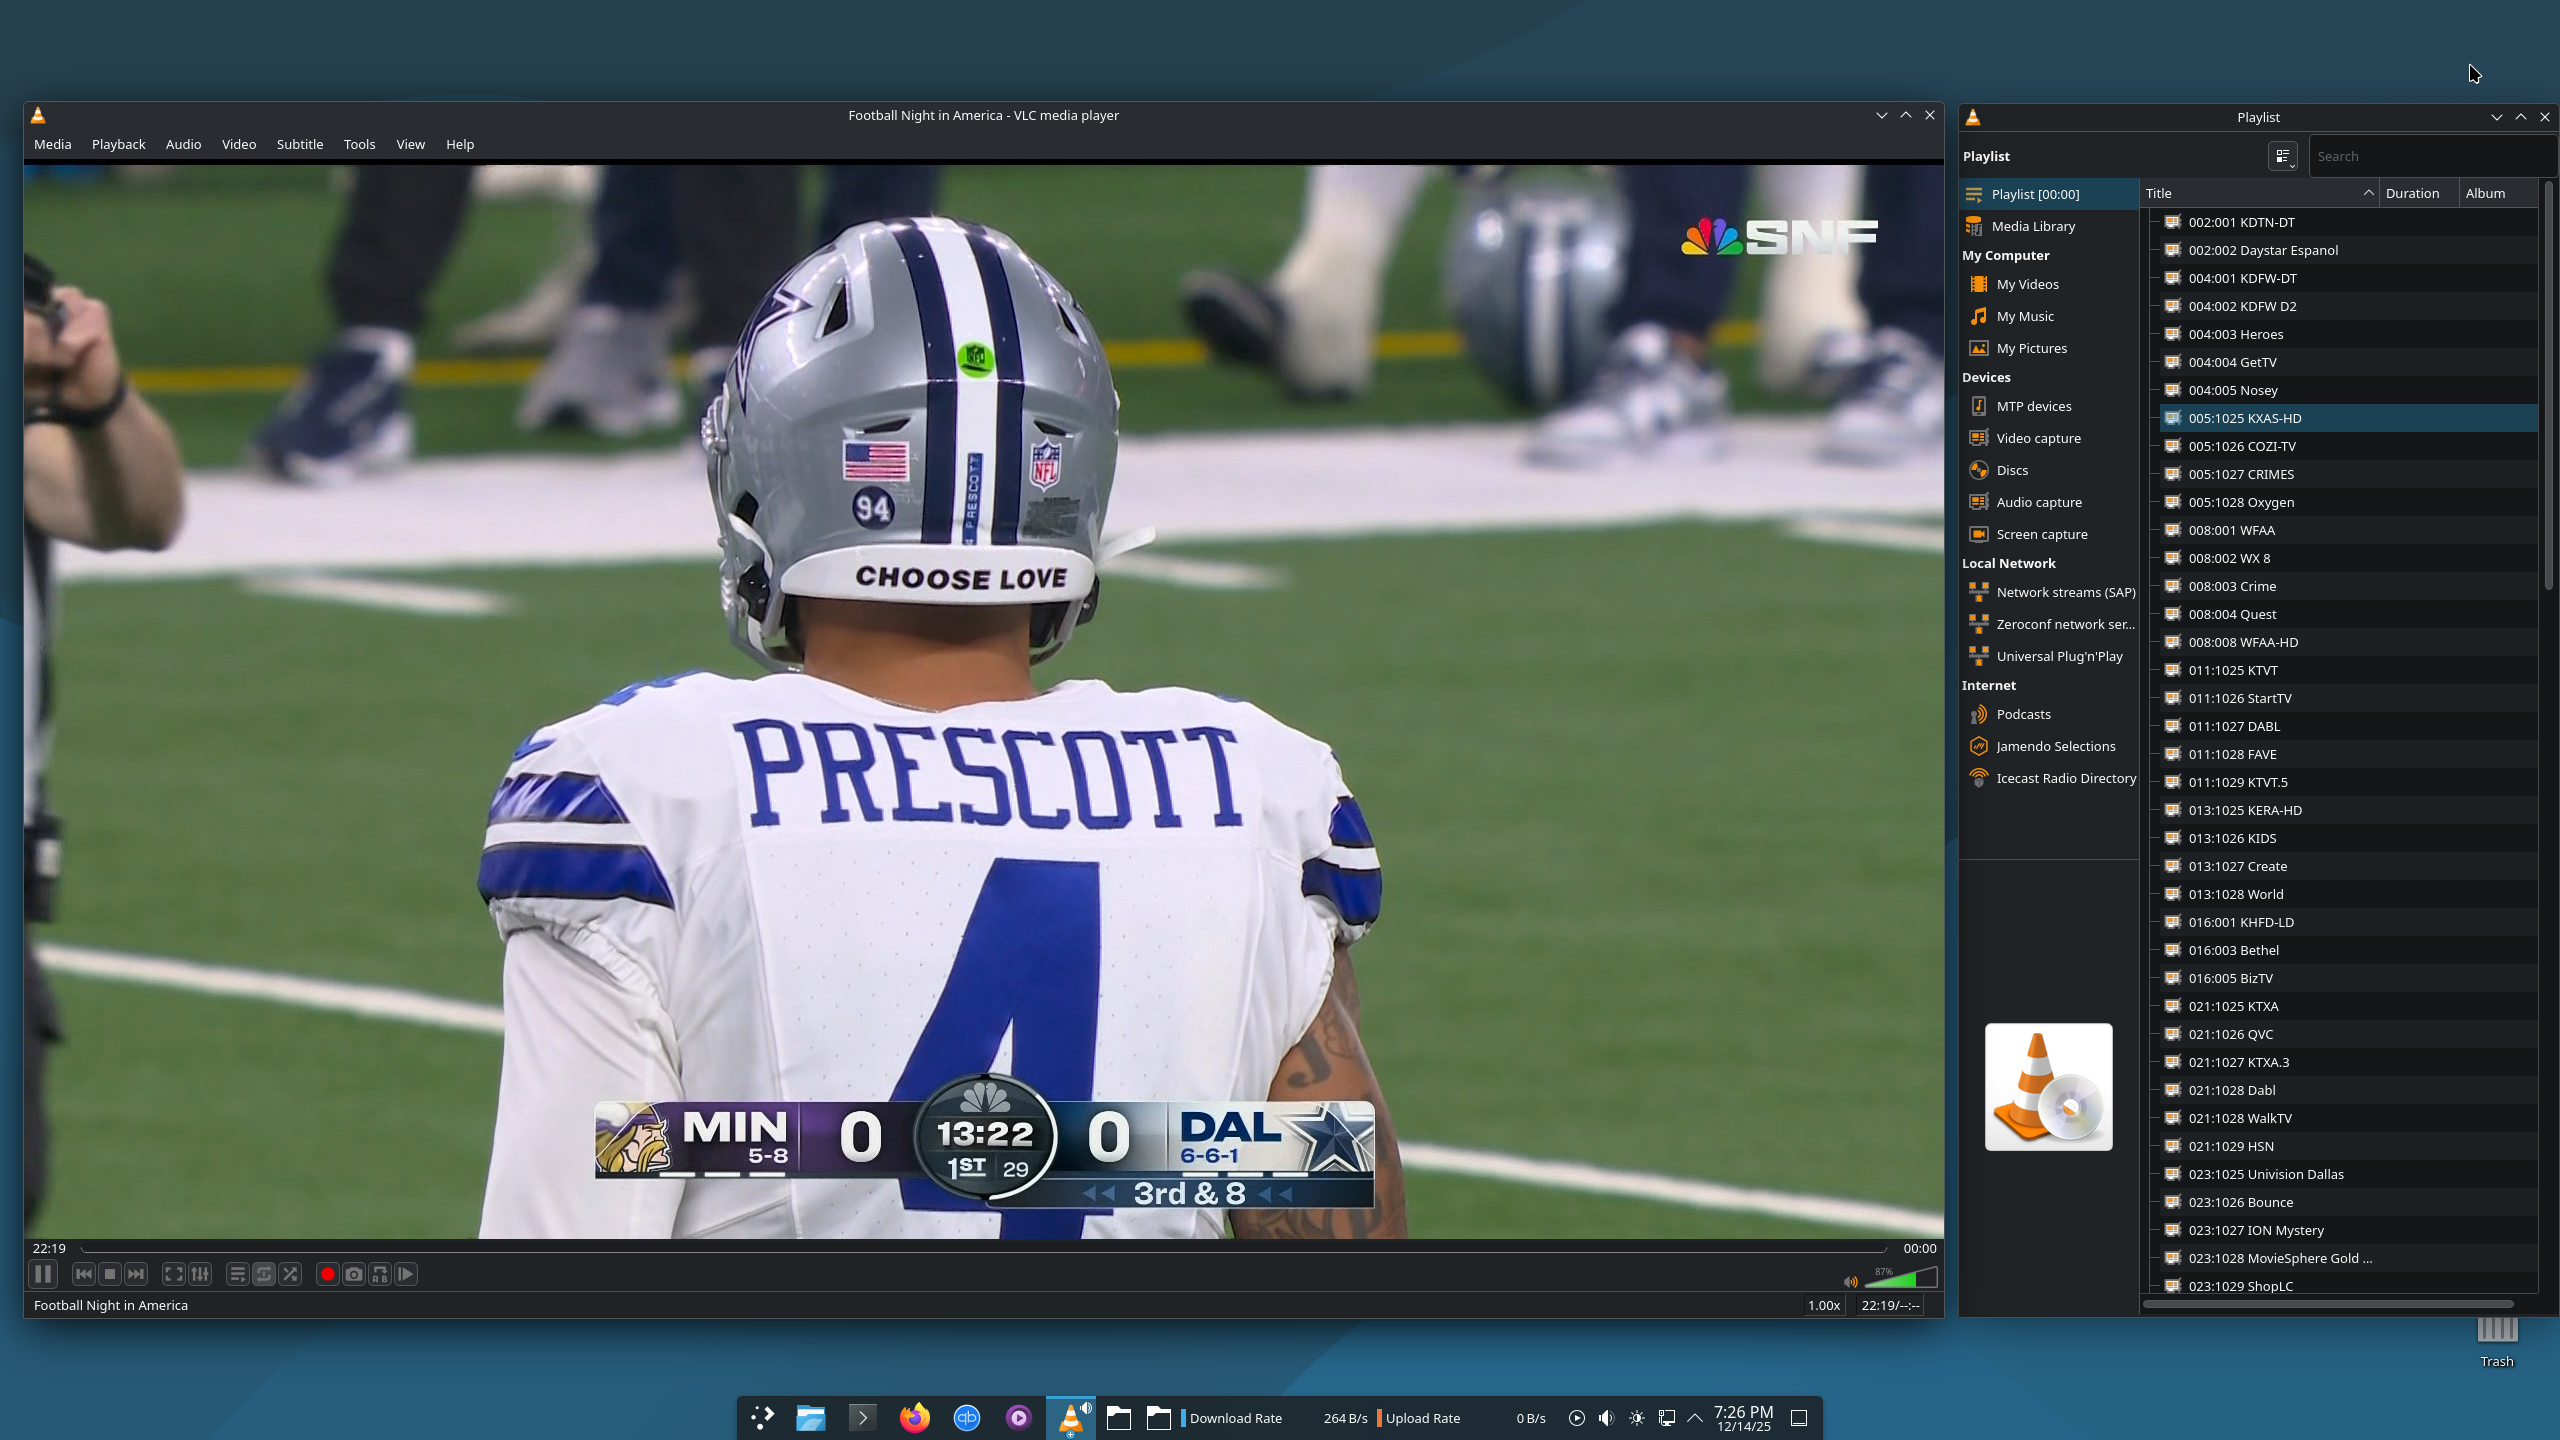Toggle random shuffle playback
The height and width of the screenshot is (1440, 2560).
(x=290, y=1274)
